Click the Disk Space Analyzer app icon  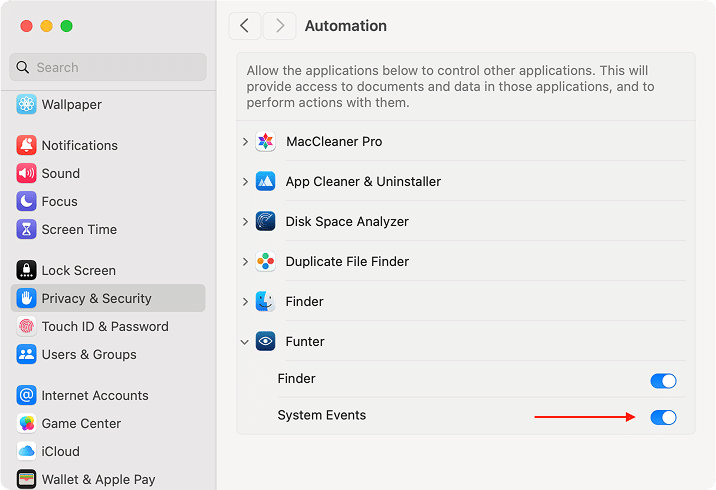click(x=265, y=221)
